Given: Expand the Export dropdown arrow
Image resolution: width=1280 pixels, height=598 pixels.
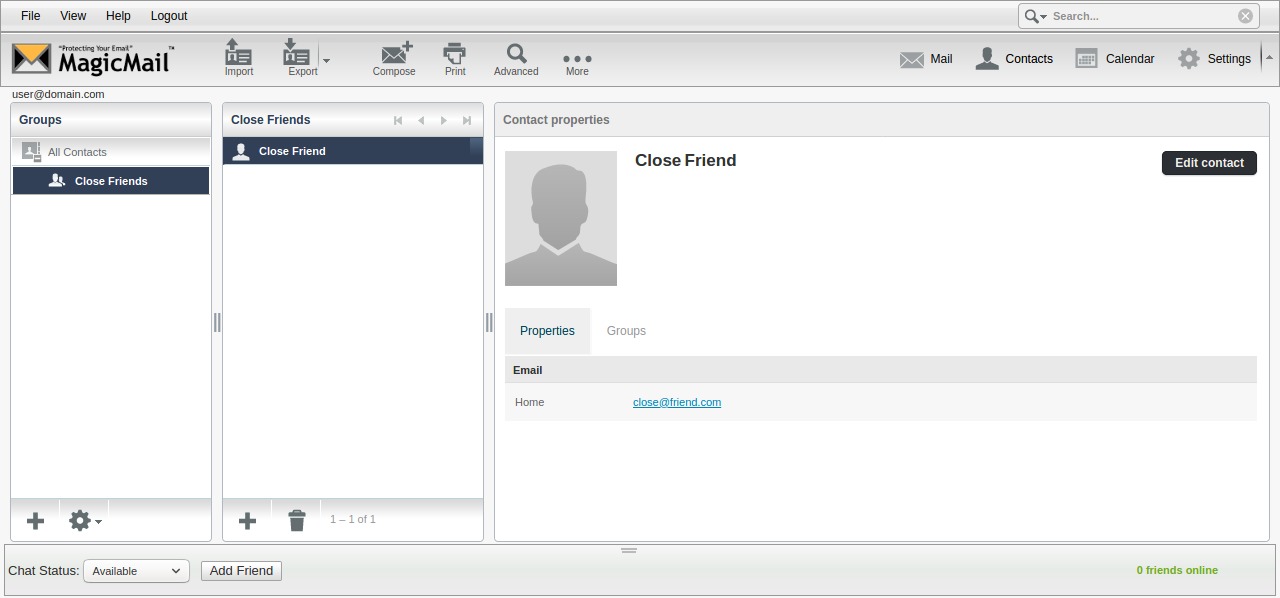Looking at the screenshot, I should pos(327,60).
